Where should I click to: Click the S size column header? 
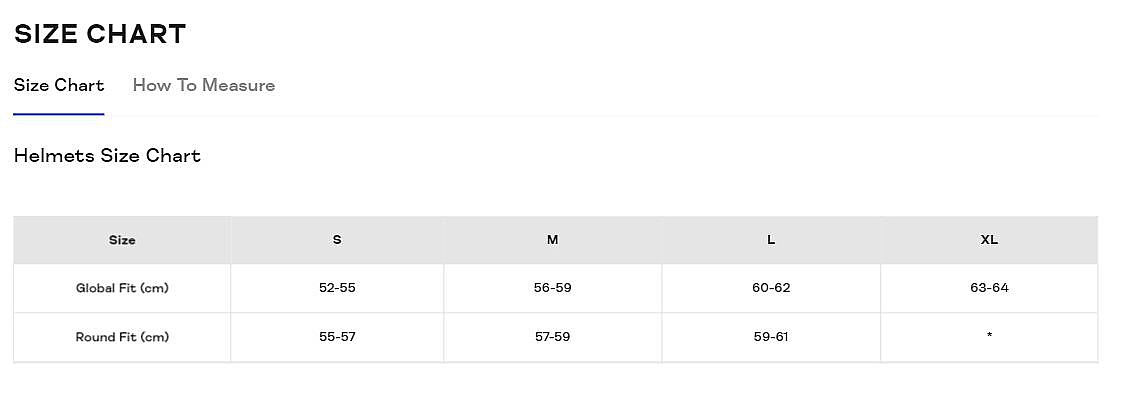337,240
